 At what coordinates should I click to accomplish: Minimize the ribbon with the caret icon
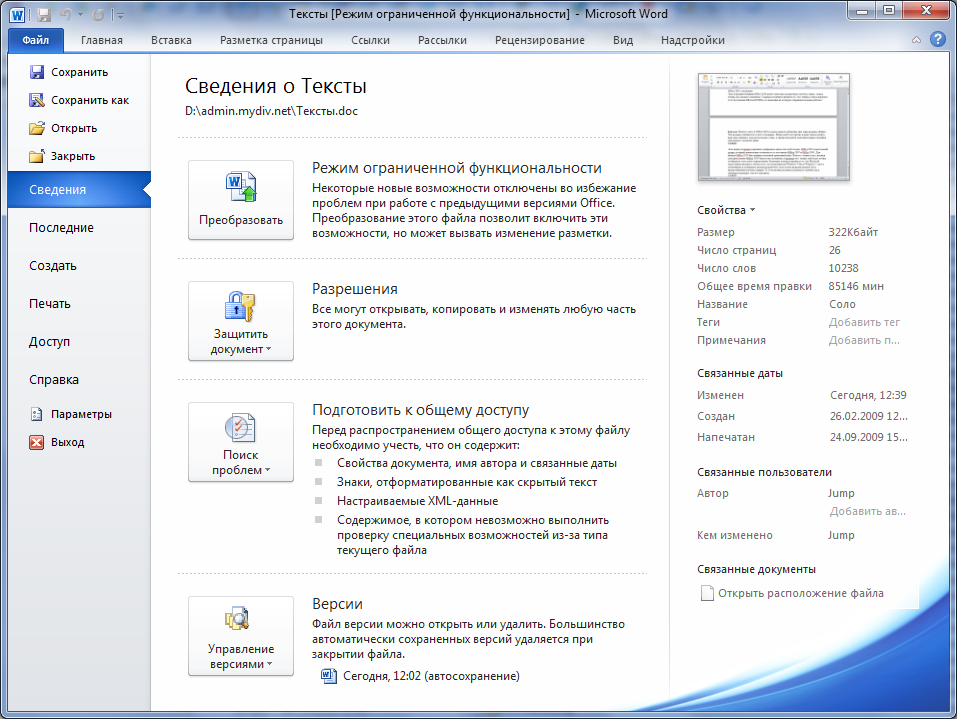pyautogui.click(x=916, y=40)
